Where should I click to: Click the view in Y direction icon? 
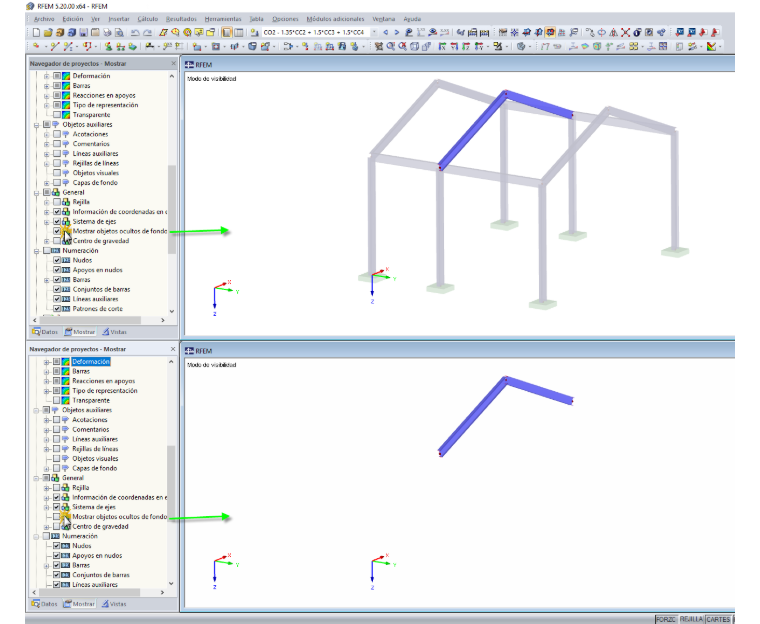point(454,47)
